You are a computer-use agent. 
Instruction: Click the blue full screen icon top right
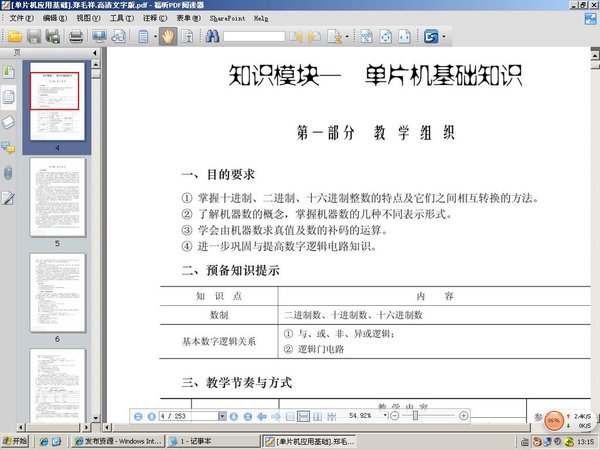590,19
